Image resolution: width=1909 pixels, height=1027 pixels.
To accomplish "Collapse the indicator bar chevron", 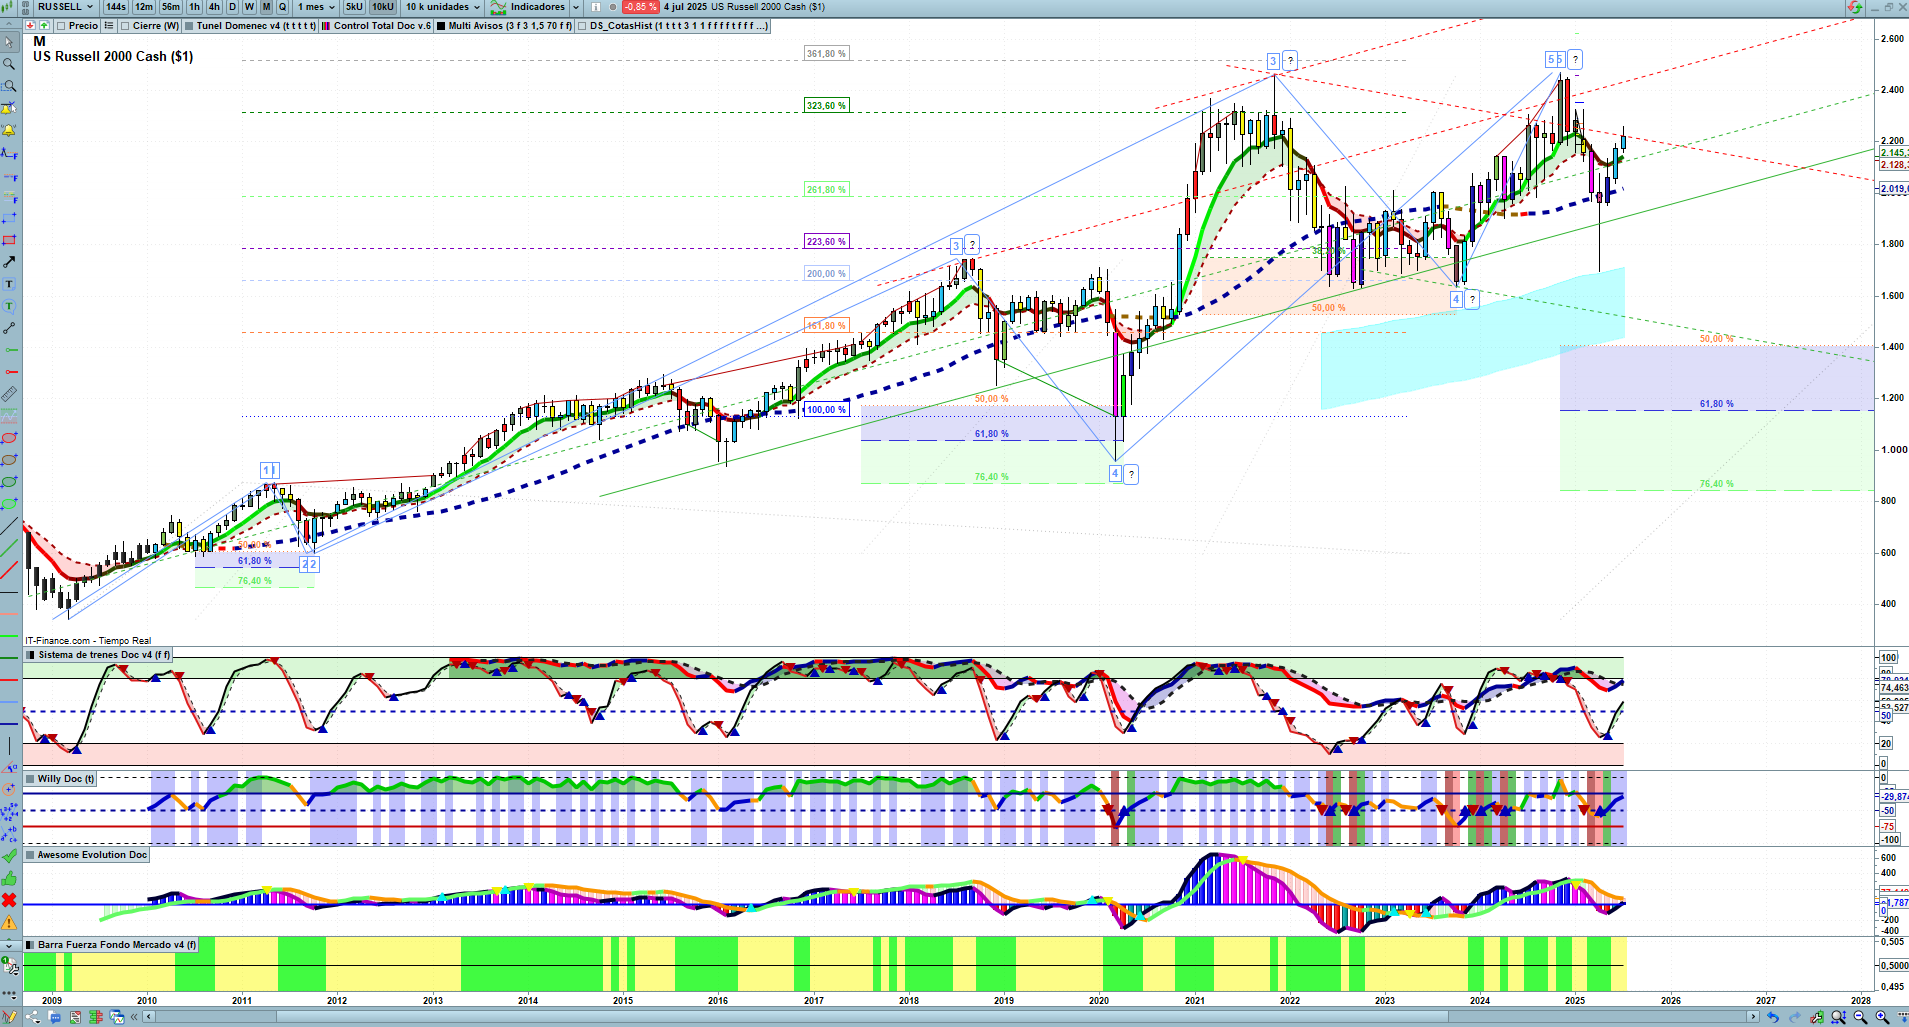I will click(9, 26).
